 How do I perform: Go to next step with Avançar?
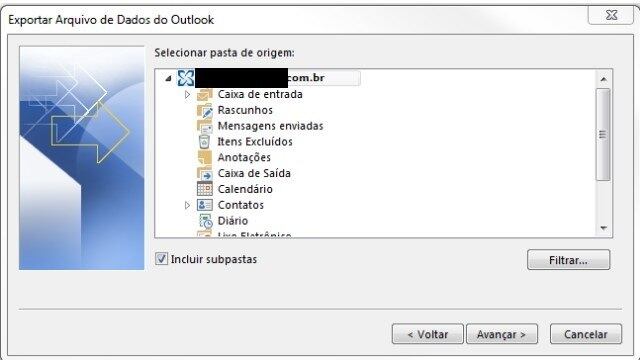tap(502, 334)
